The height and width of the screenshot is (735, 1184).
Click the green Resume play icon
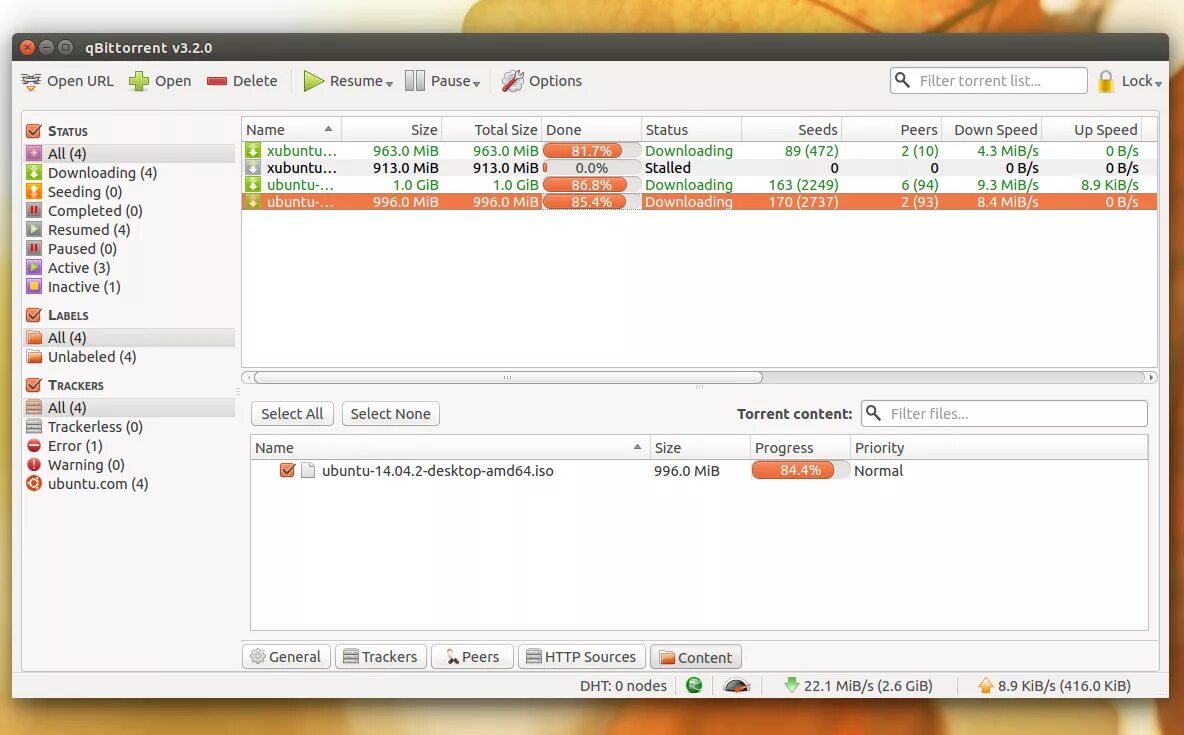313,81
